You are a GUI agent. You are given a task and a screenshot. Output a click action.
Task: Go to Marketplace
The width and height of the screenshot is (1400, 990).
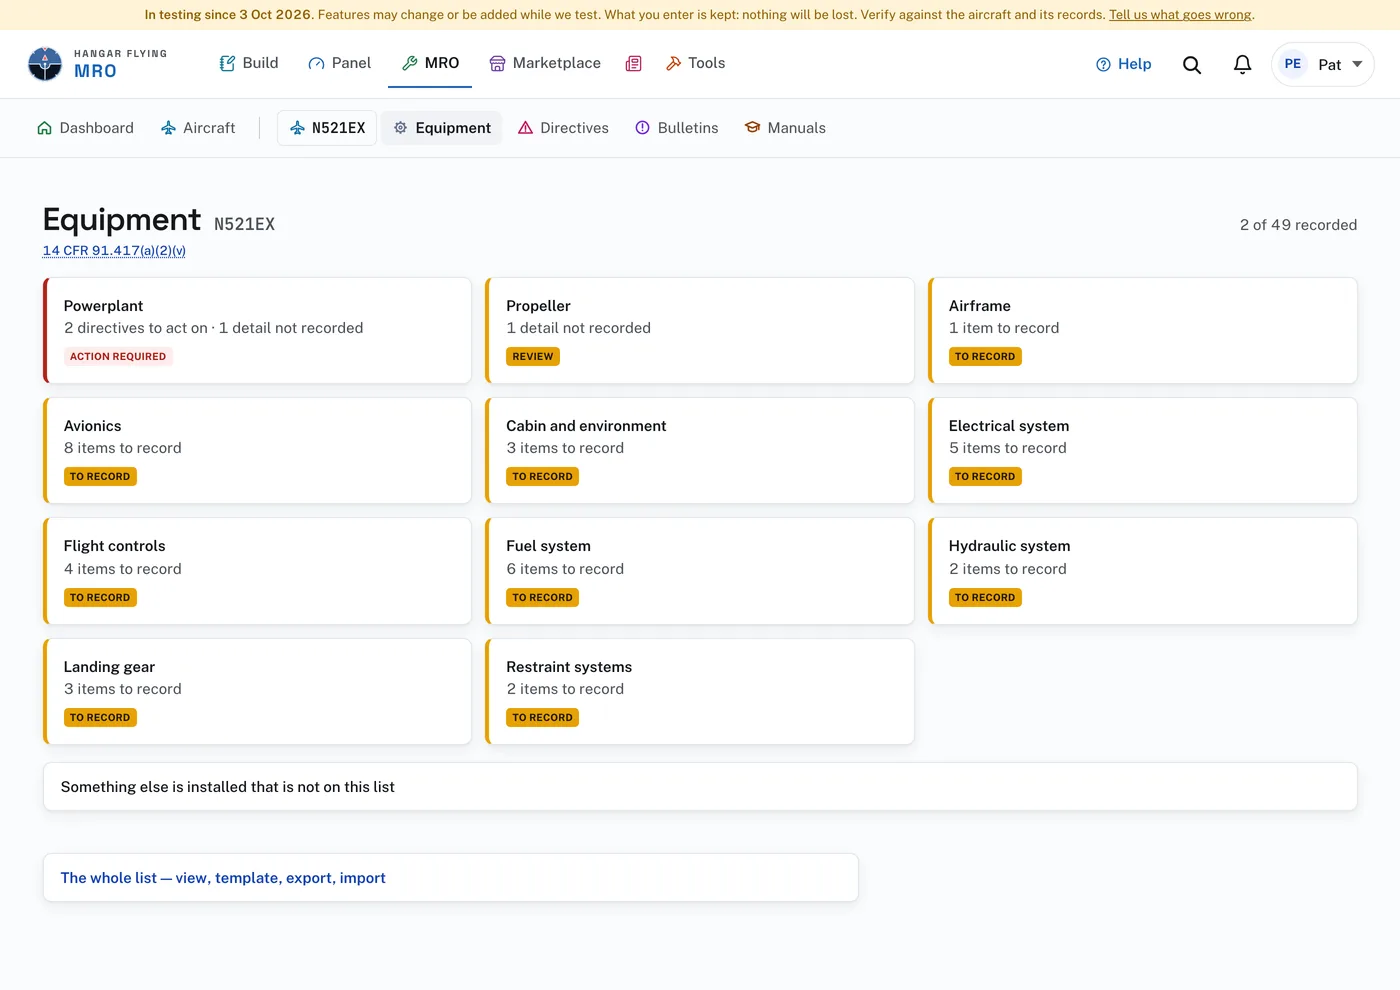(x=545, y=63)
